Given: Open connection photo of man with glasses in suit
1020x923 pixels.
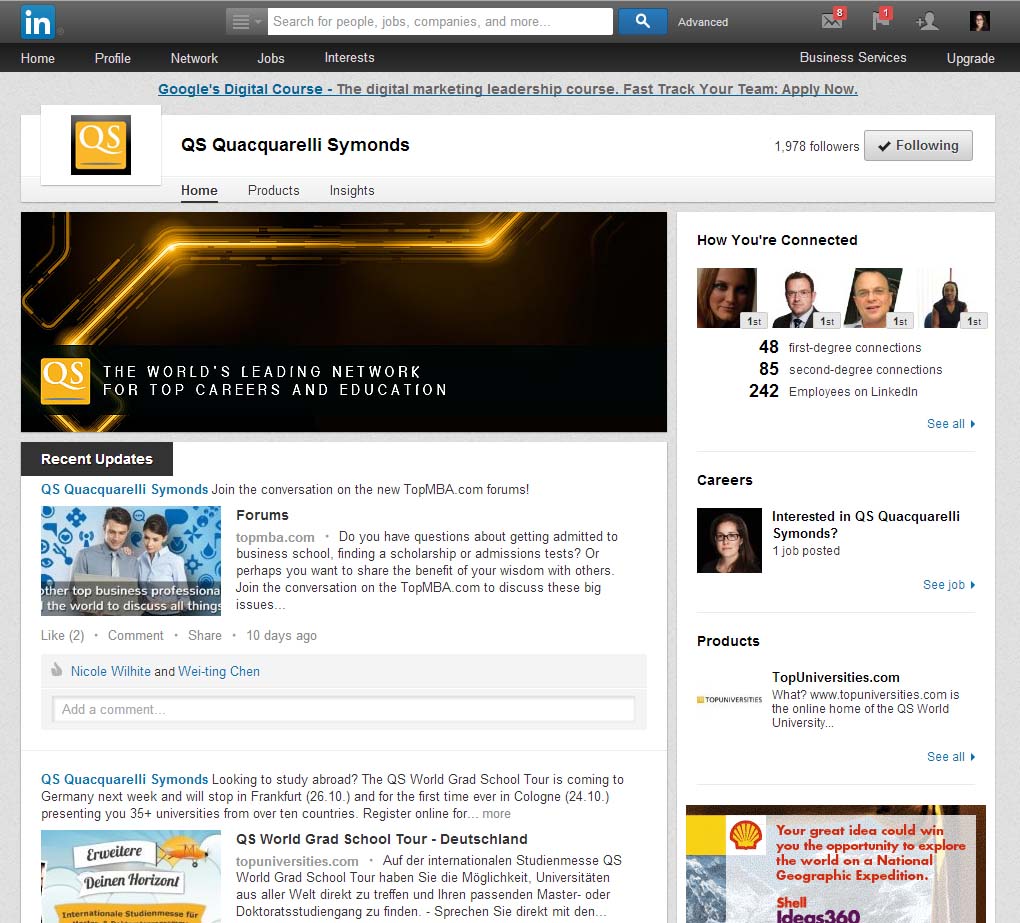Looking at the screenshot, I should point(799,297).
